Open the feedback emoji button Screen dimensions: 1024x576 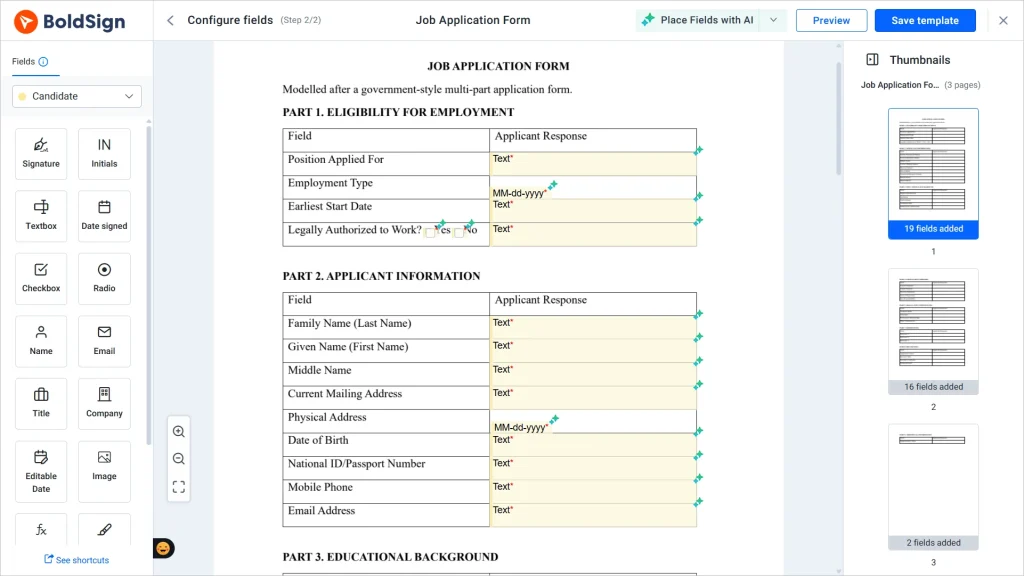pos(163,549)
